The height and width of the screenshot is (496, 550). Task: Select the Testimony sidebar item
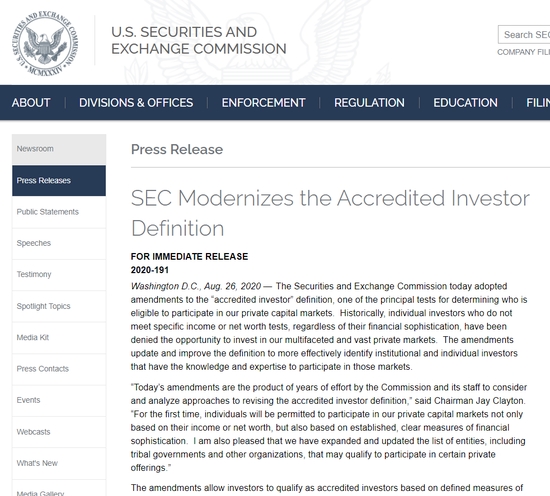(59, 274)
